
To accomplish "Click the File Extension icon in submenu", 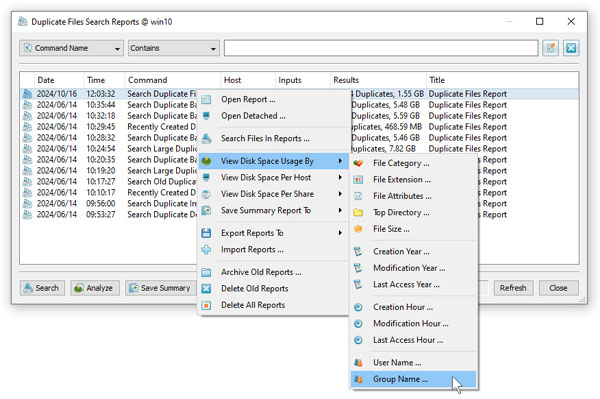I will pyautogui.click(x=358, y=180).
